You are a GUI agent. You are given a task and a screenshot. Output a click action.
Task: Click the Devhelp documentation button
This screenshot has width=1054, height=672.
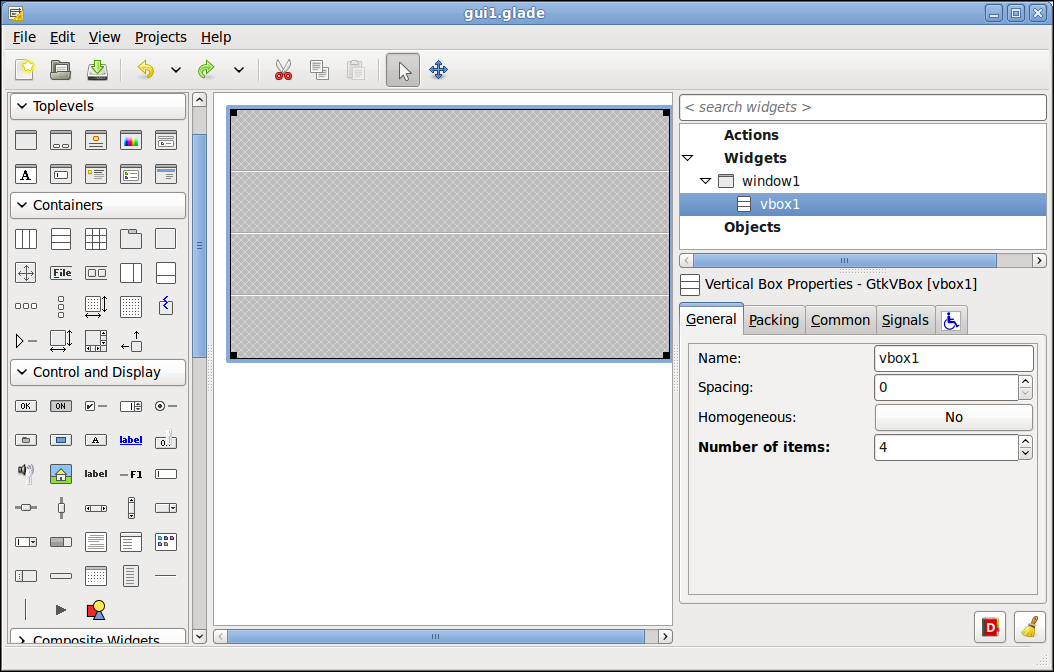990,627
